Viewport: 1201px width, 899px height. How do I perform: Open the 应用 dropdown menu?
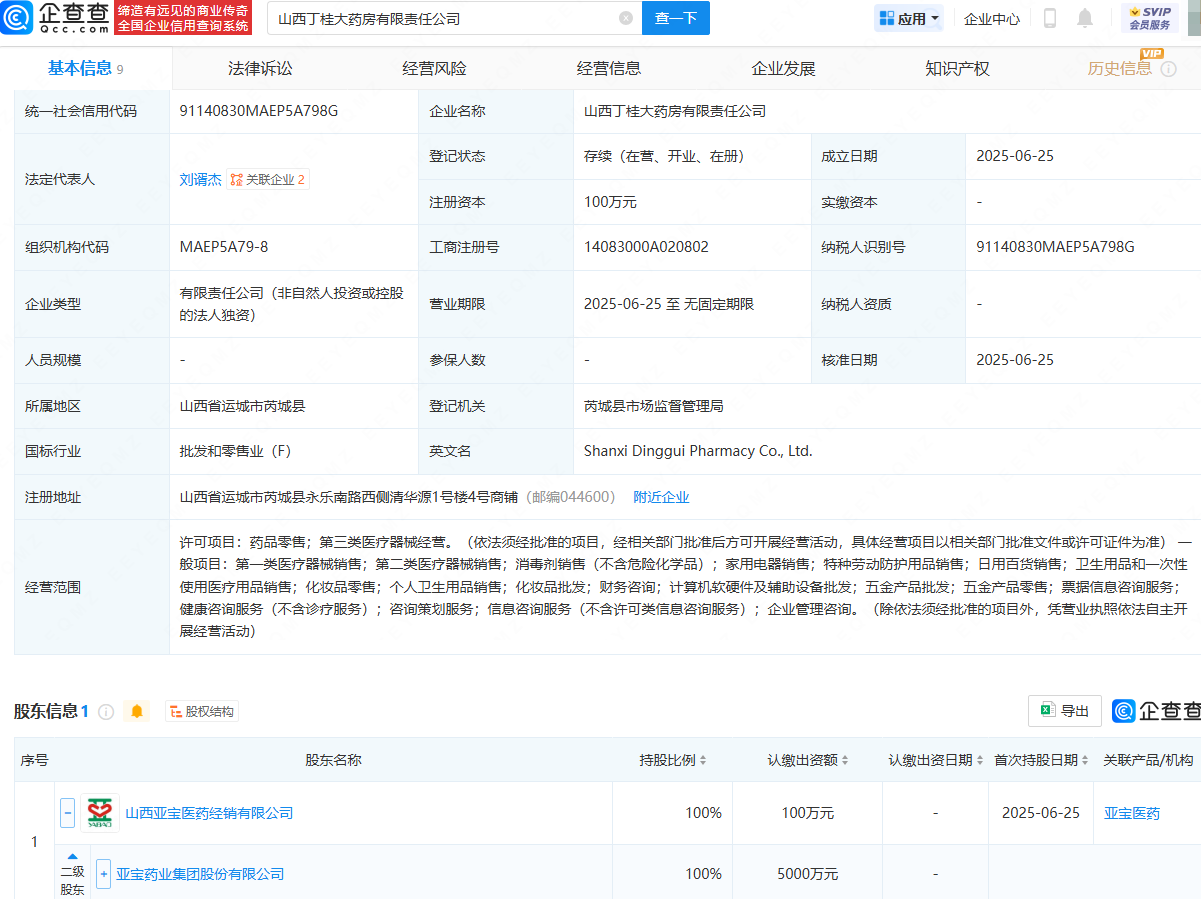pyautogui.click(x=909, y=18)
